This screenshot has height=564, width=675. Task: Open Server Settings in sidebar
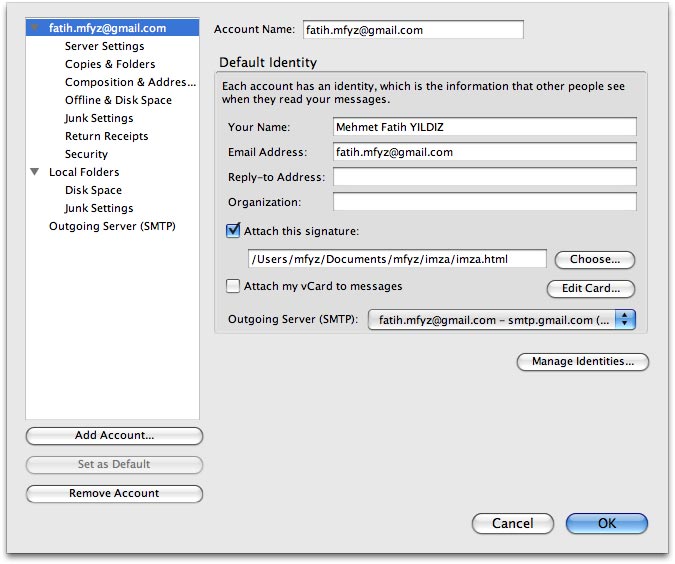point(104,46)
